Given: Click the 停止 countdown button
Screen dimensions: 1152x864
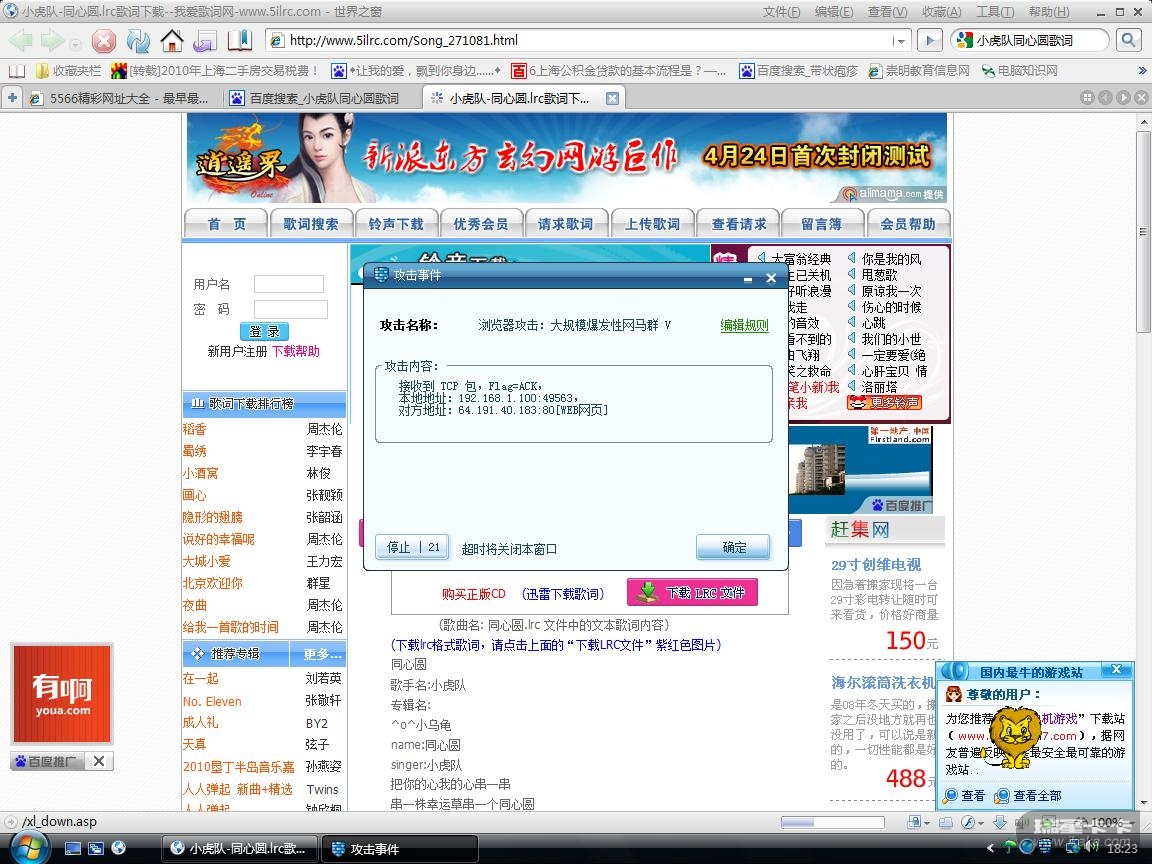Looking at the screenshot, I should coord(412,547).
